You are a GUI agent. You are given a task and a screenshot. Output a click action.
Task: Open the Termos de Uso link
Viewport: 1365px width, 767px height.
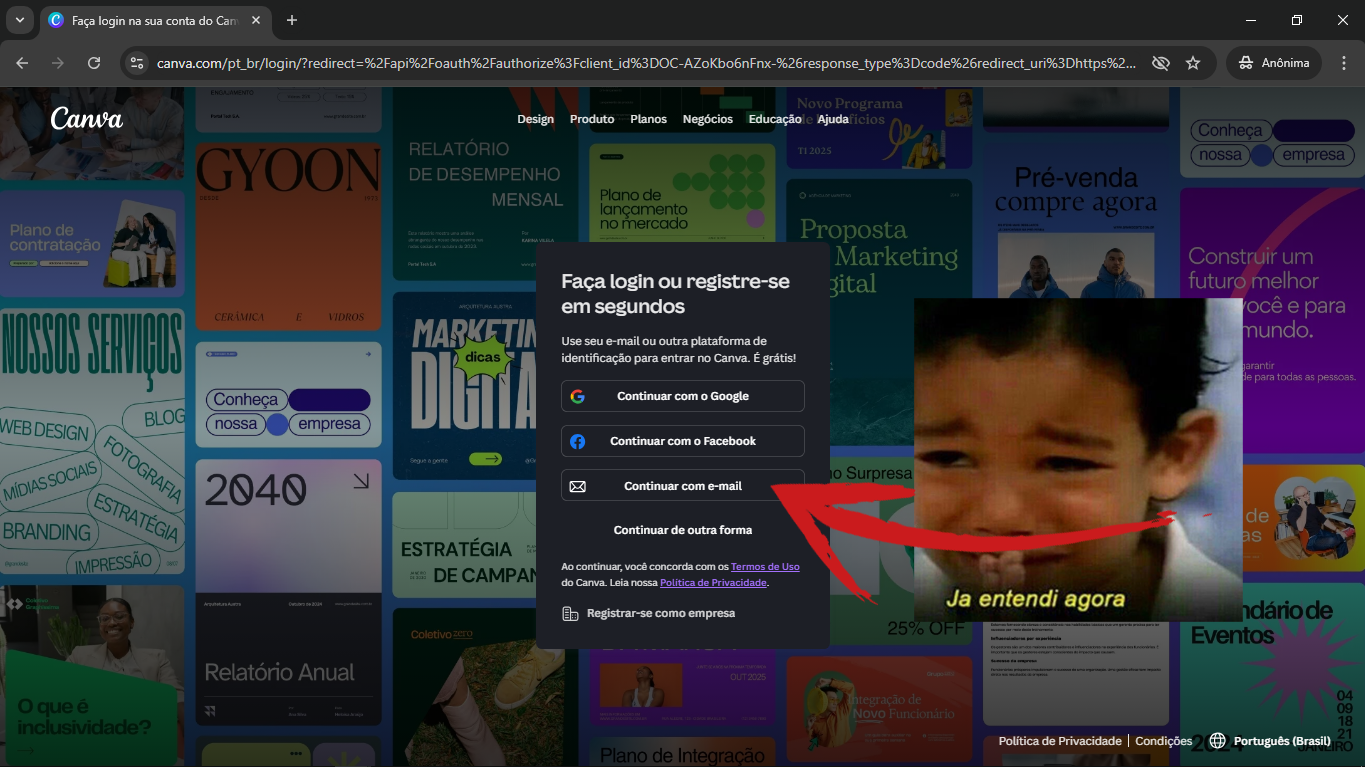tap(765, 567)
